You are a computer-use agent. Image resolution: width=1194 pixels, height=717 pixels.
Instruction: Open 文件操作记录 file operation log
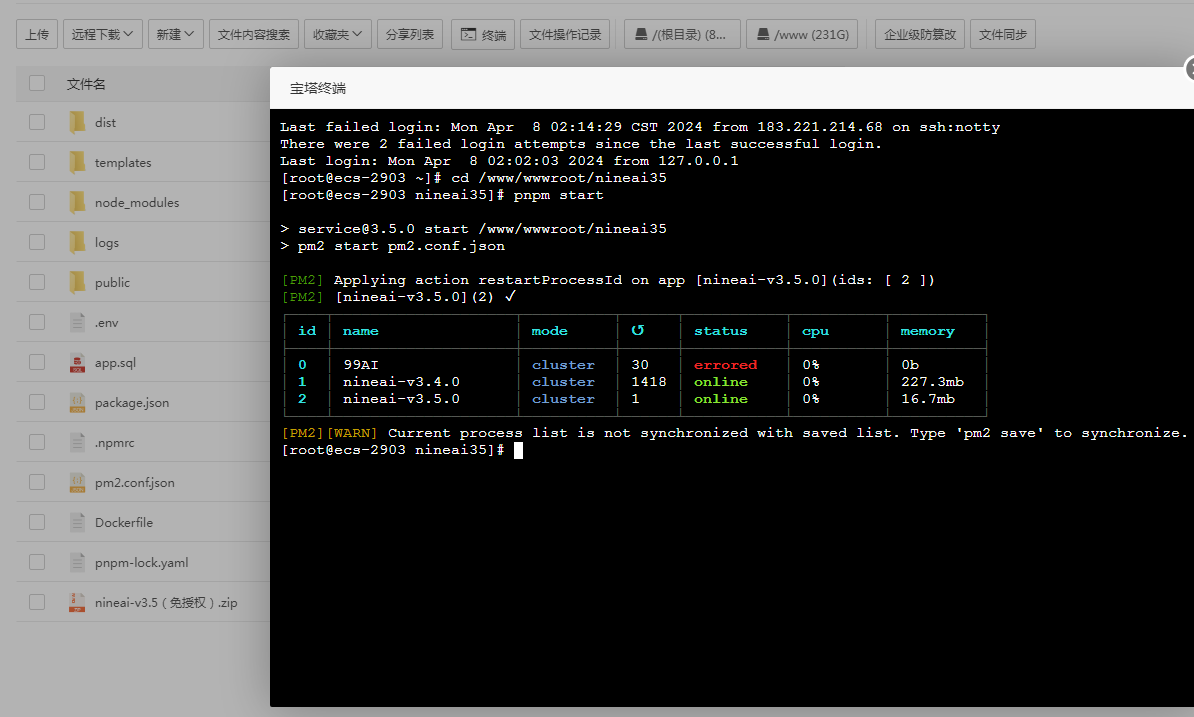[x=565, y=34]
